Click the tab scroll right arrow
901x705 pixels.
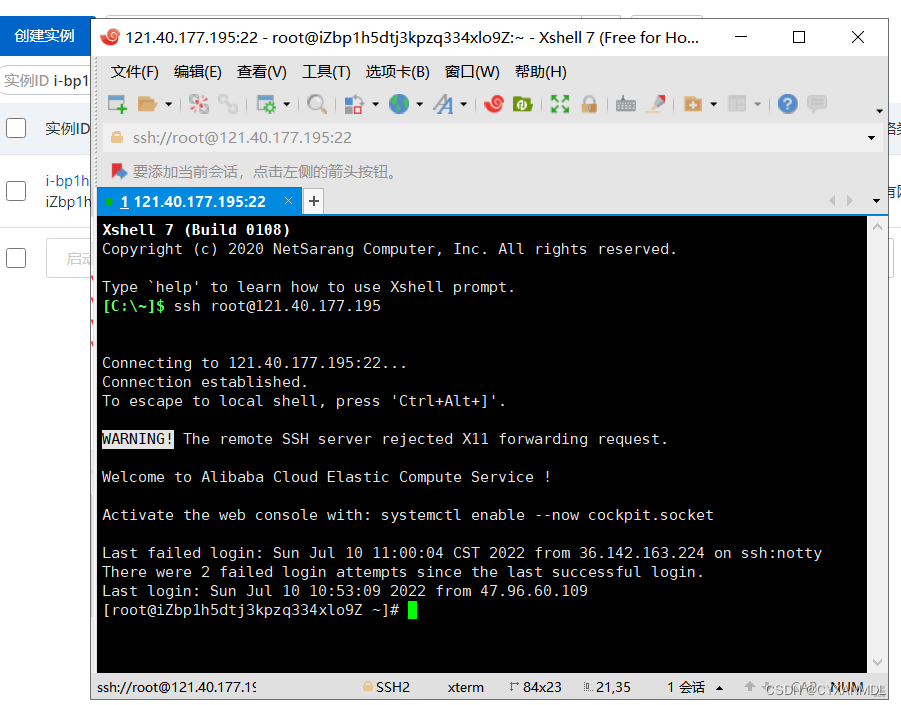pyautogui.click(x=850, y=201)
